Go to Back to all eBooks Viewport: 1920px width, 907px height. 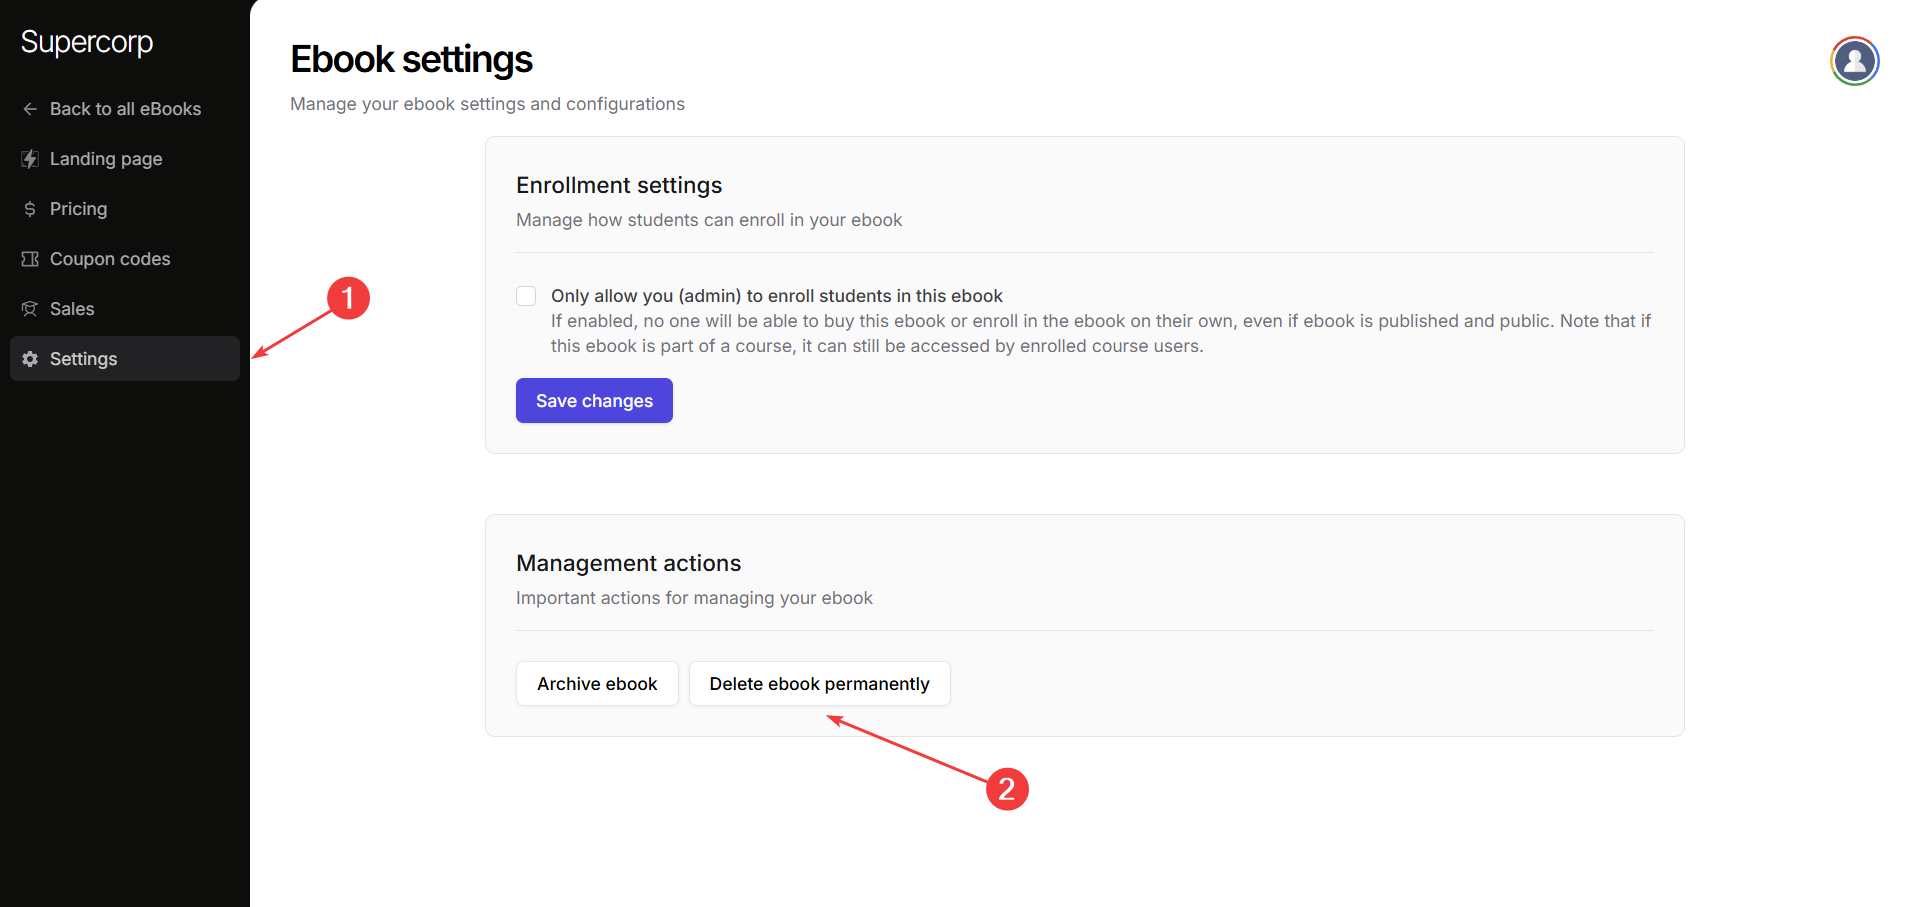click(x=125, y=109)
